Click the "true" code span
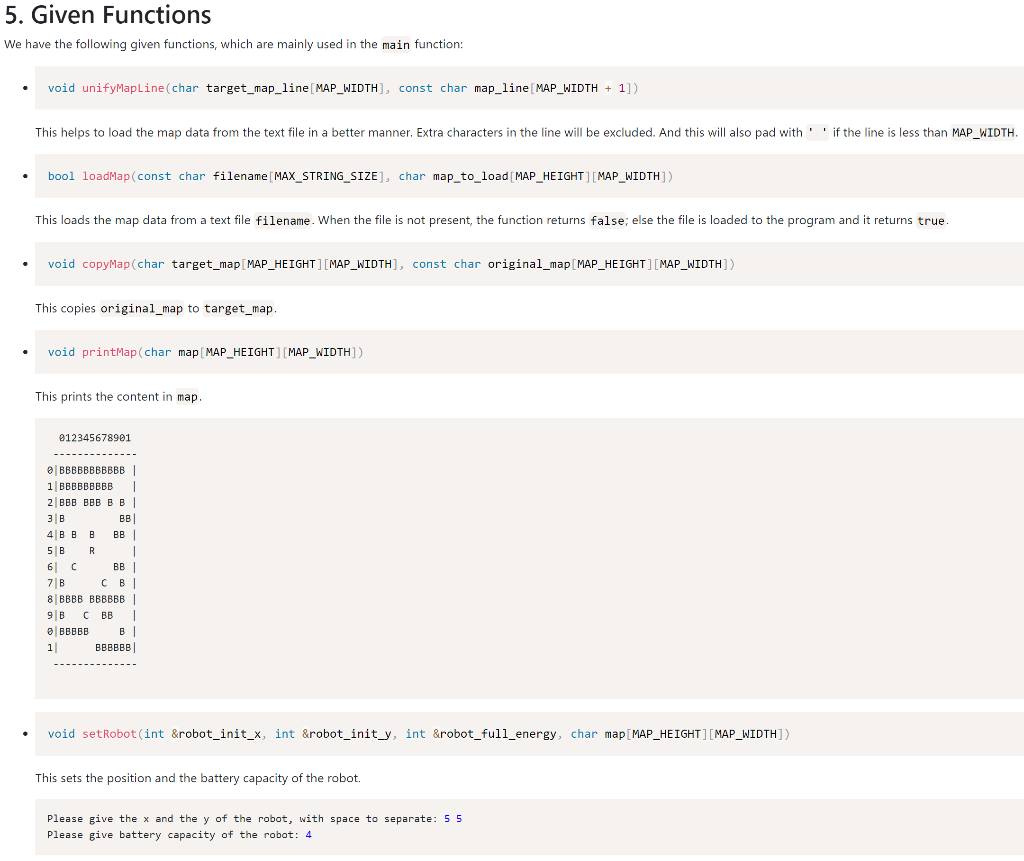The height and width of the screenshot is (861, 1024). click(930, 220)
